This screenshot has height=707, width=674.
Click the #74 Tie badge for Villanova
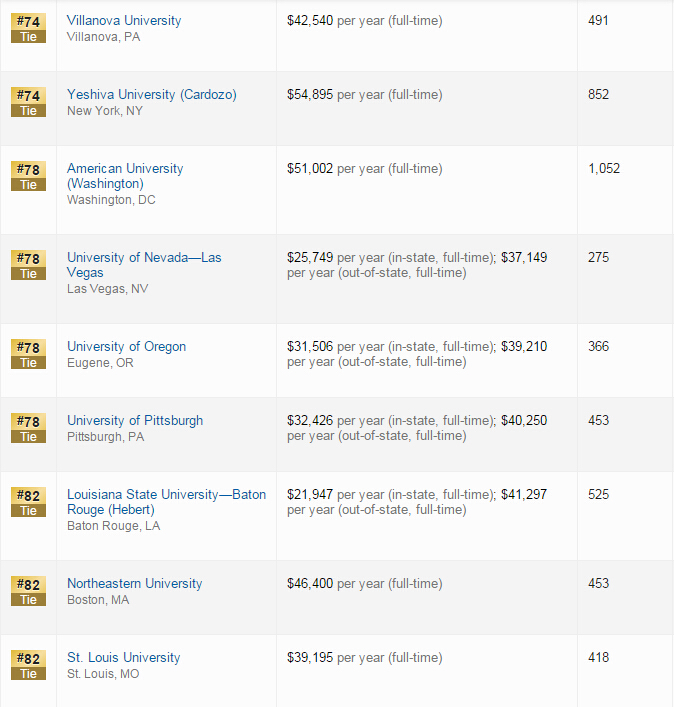[28, 28]
